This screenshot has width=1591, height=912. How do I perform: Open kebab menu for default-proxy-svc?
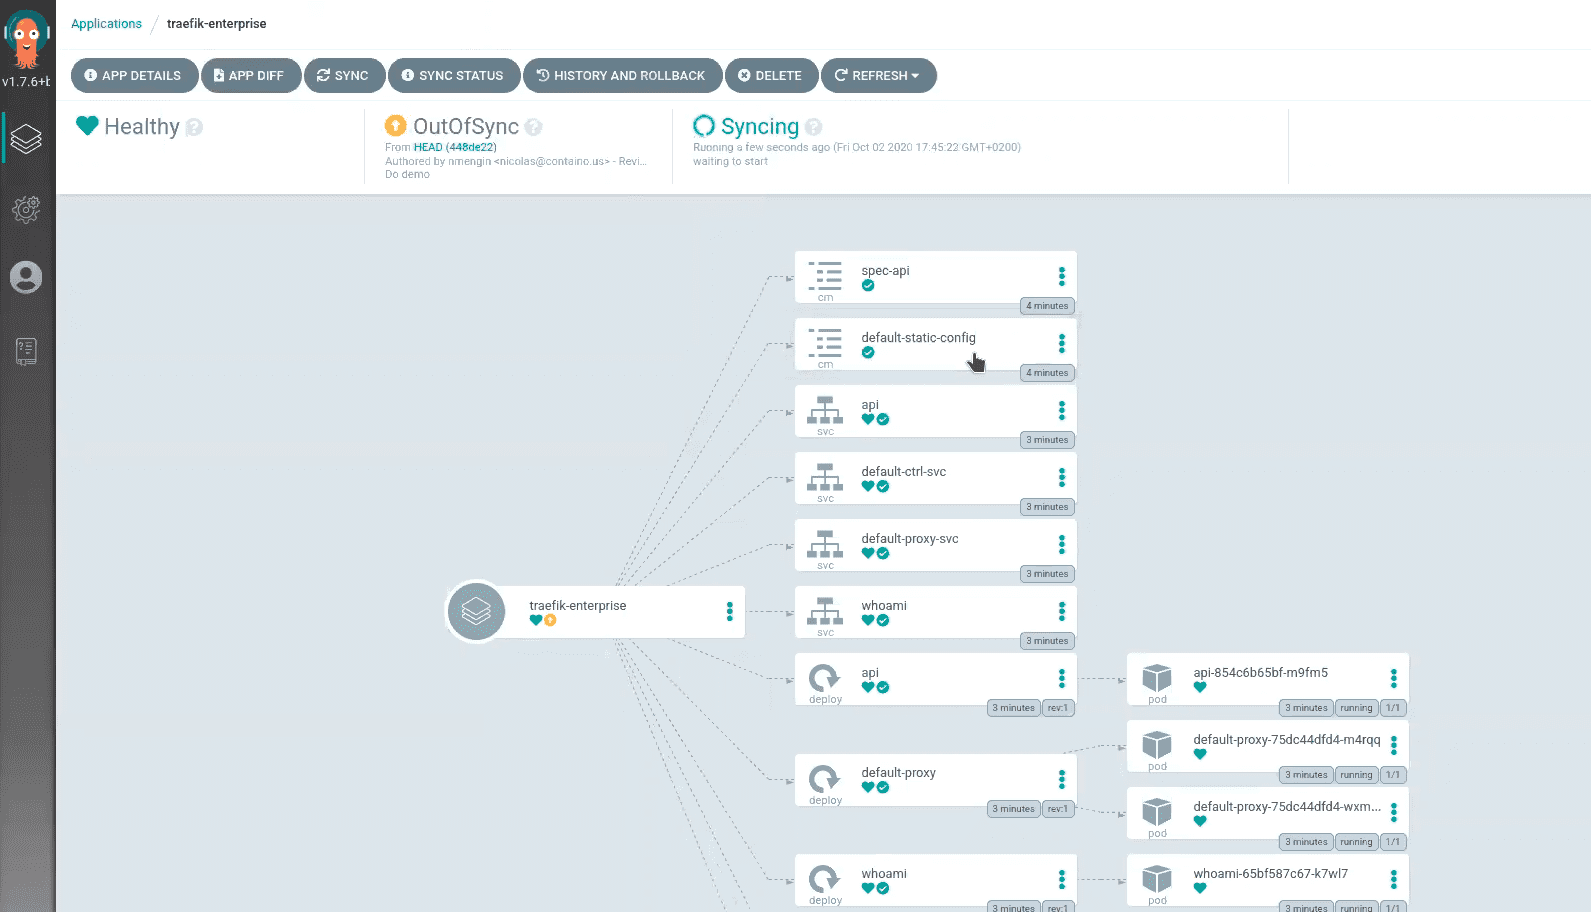[1062, 544]
